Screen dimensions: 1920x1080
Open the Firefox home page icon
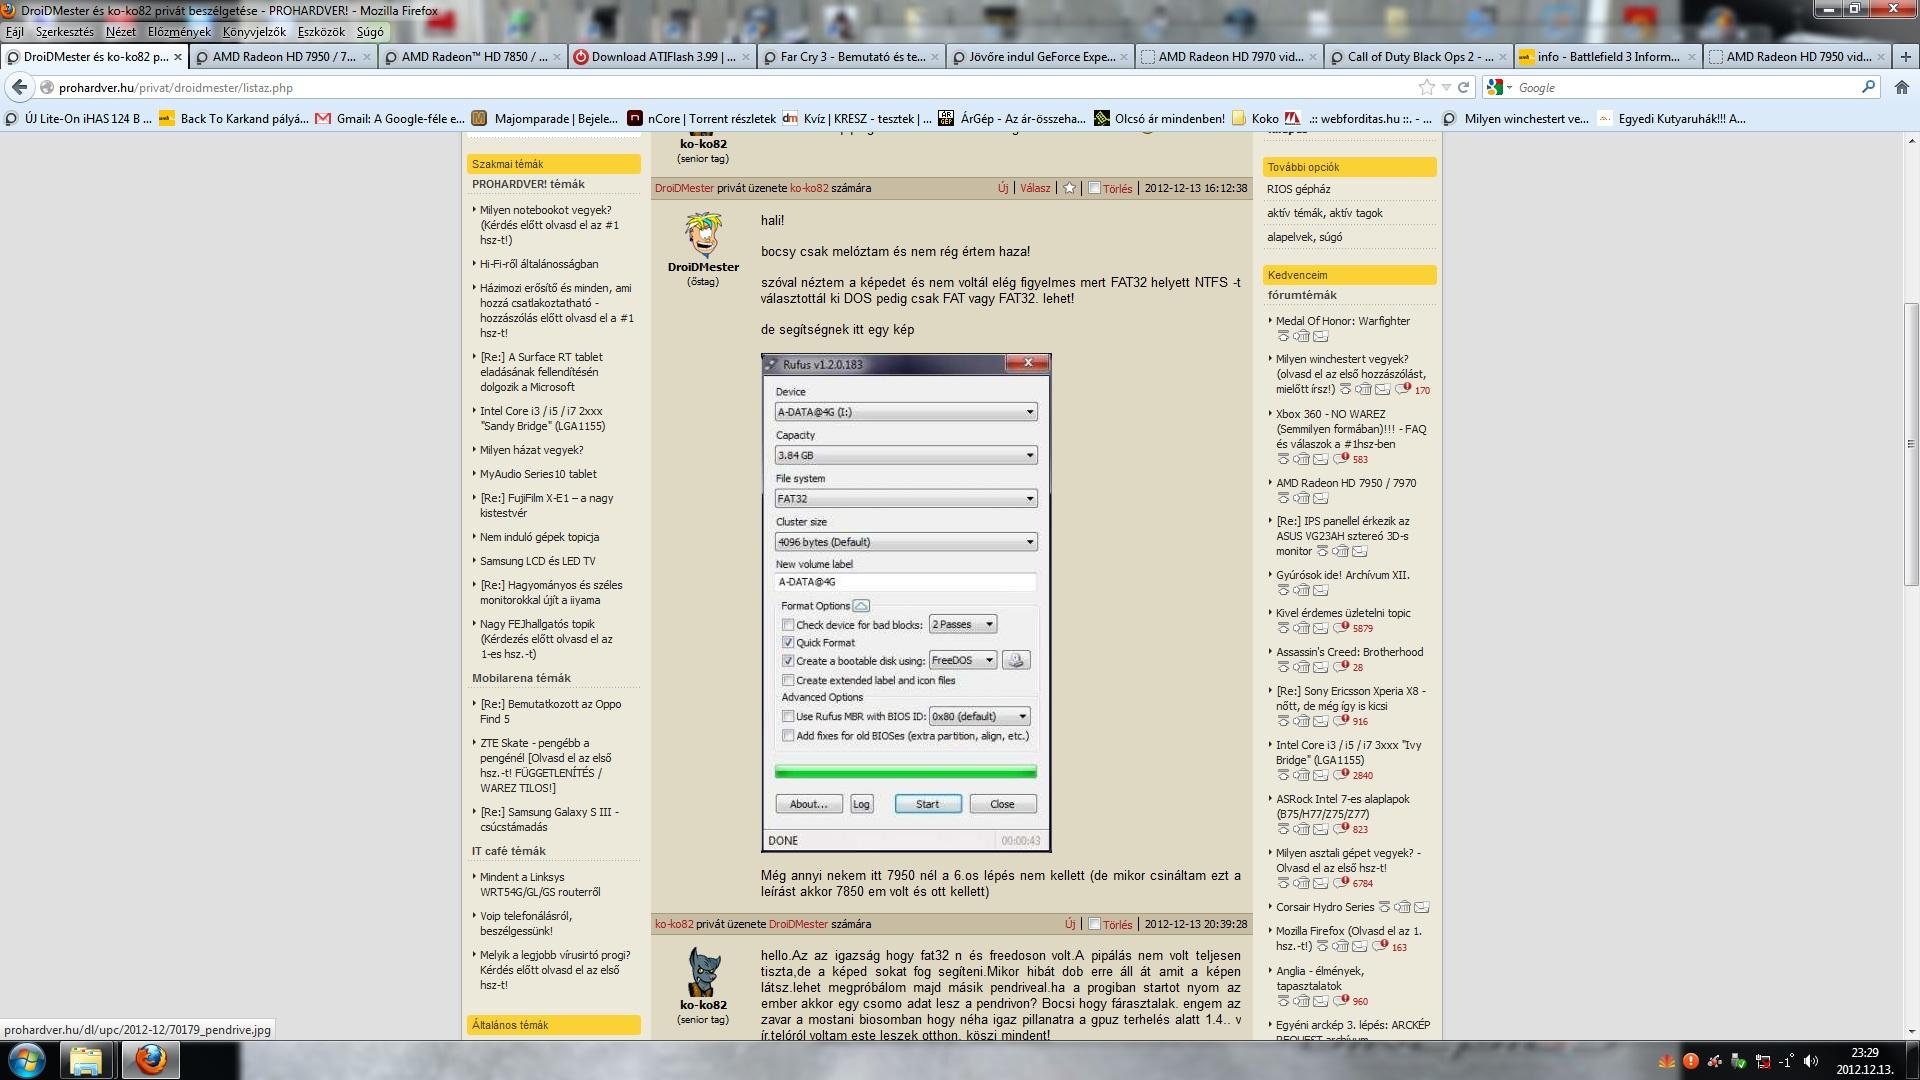[1901, 88]
